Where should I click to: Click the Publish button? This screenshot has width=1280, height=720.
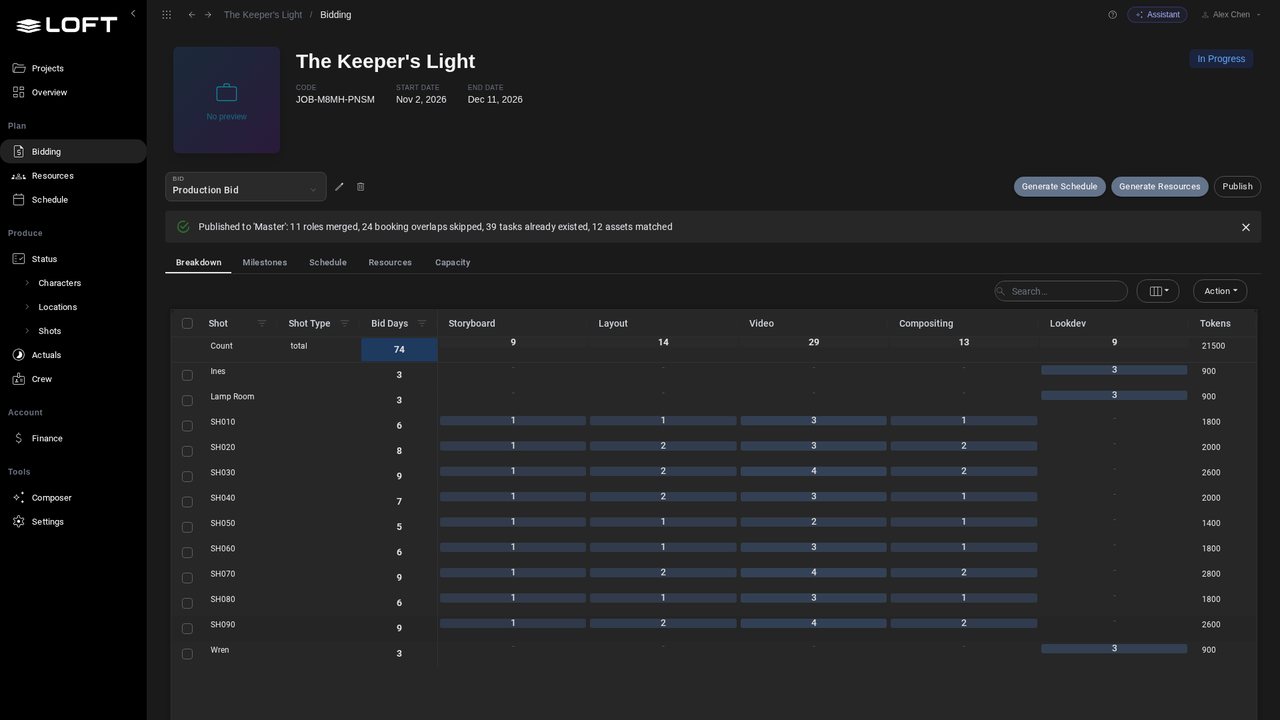(x=1237, y=187)
